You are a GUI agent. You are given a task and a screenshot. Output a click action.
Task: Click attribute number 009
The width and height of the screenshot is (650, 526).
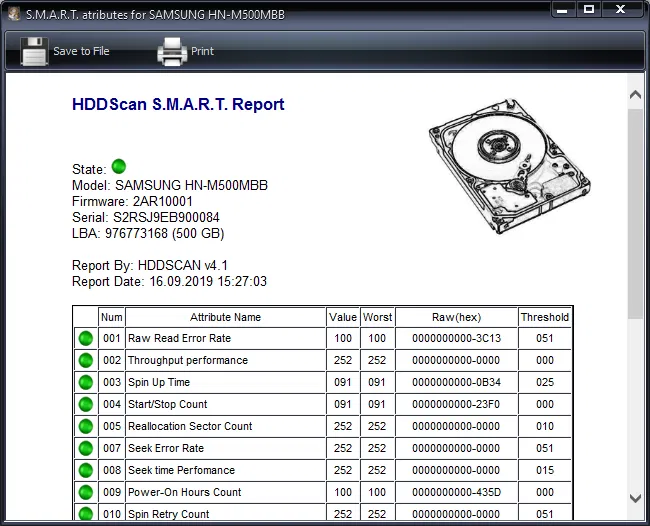pos(112,492)
